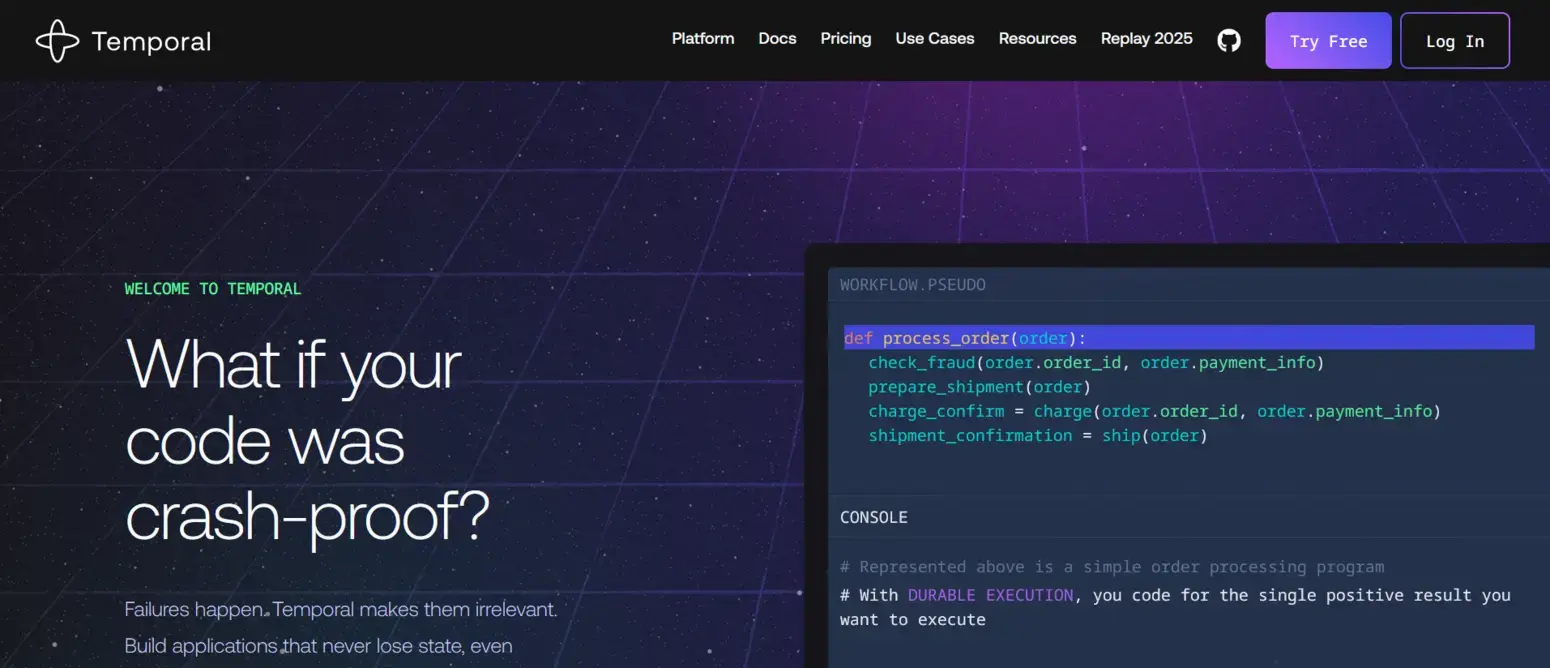Viewport: 1550px width, 668px height.
Task: Open Replay 2025 nav link
Action: coord(1147,39)
